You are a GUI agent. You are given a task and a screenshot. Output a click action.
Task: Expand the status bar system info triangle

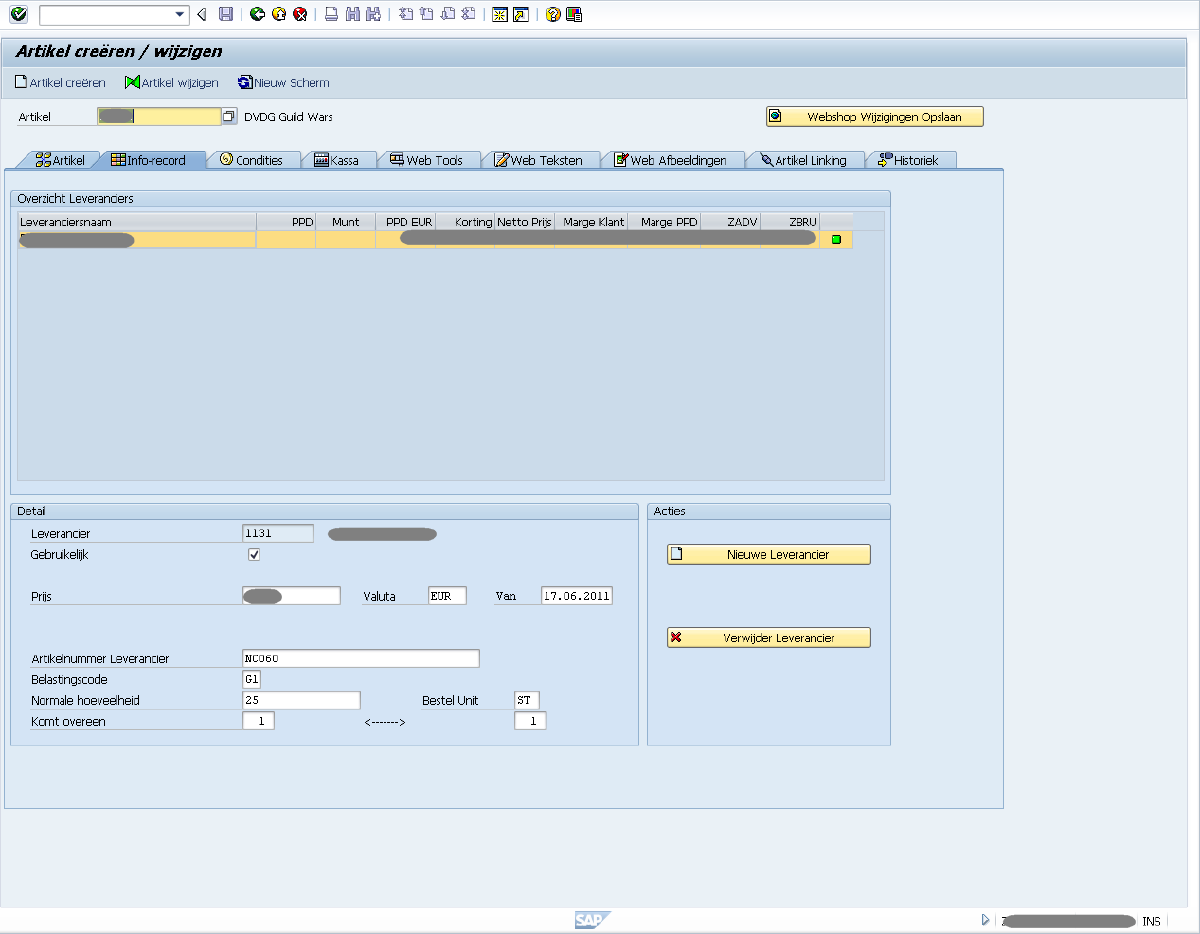point(985,920)
